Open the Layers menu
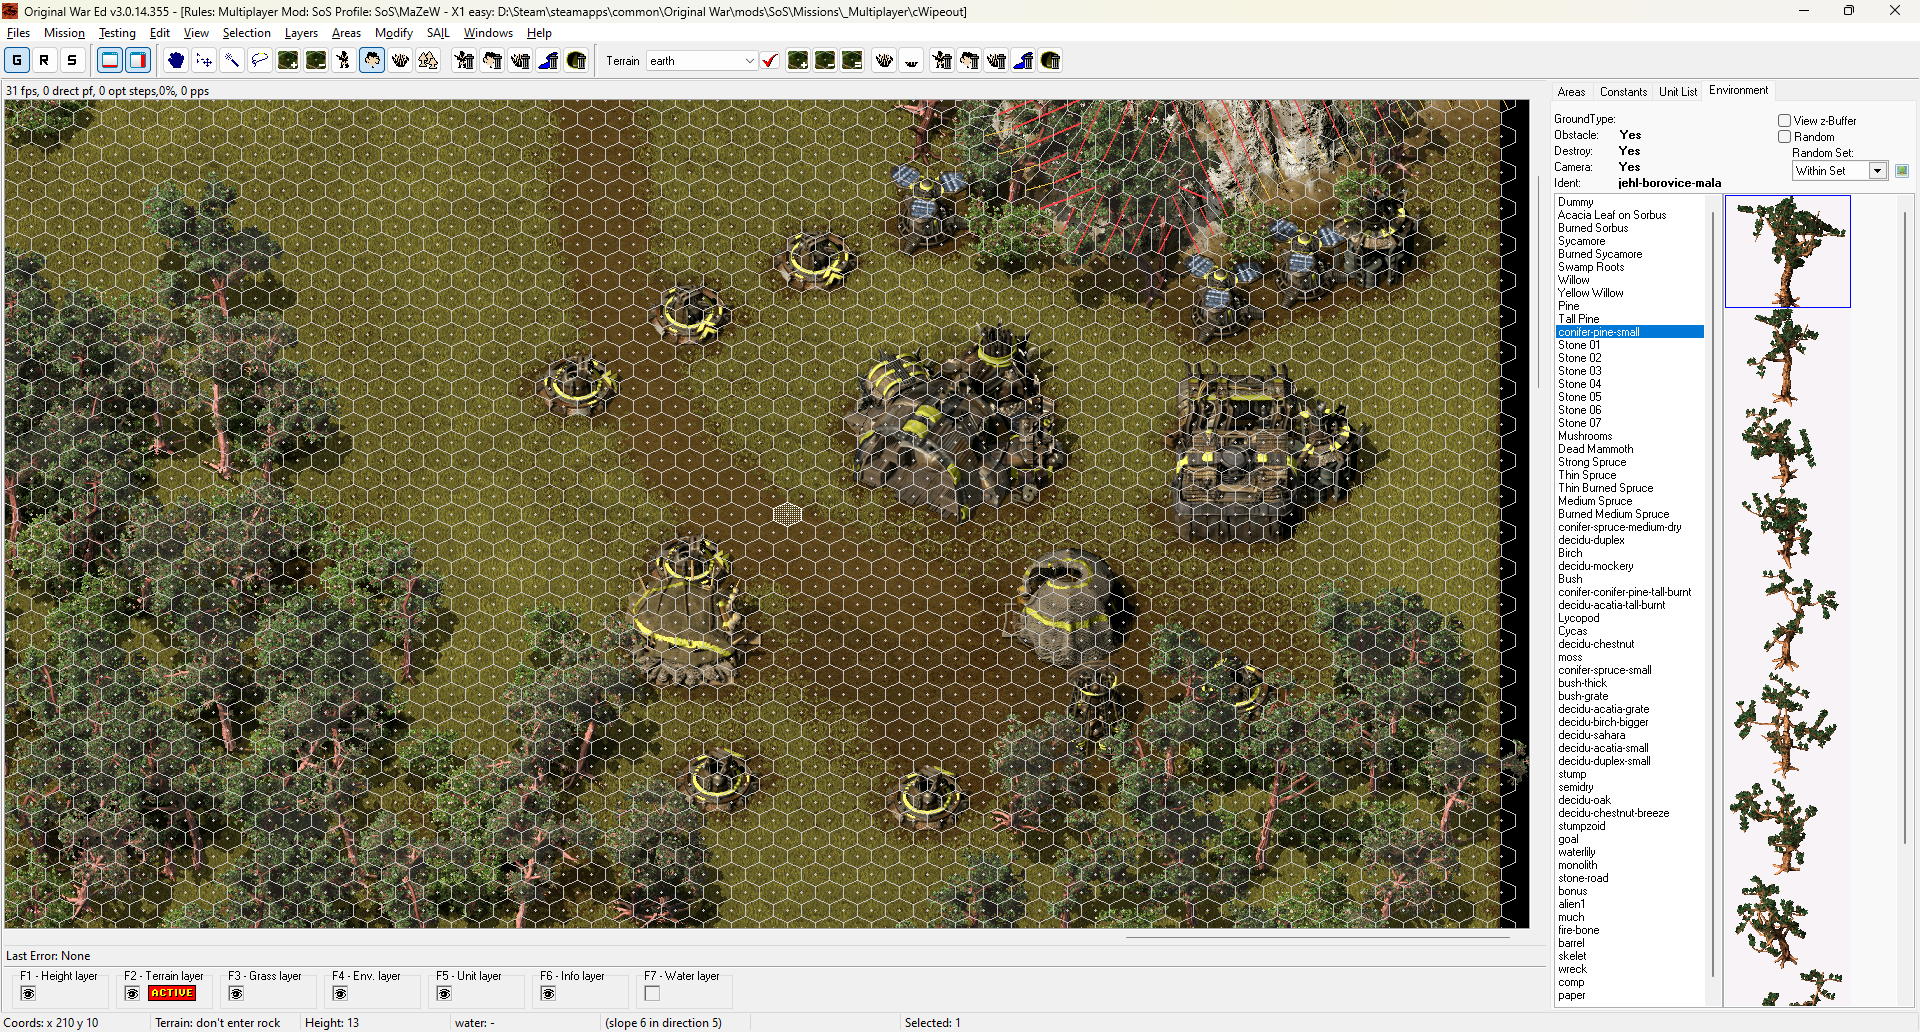This screenshot has width=1920, height=1032. click(x=301, y=33)
